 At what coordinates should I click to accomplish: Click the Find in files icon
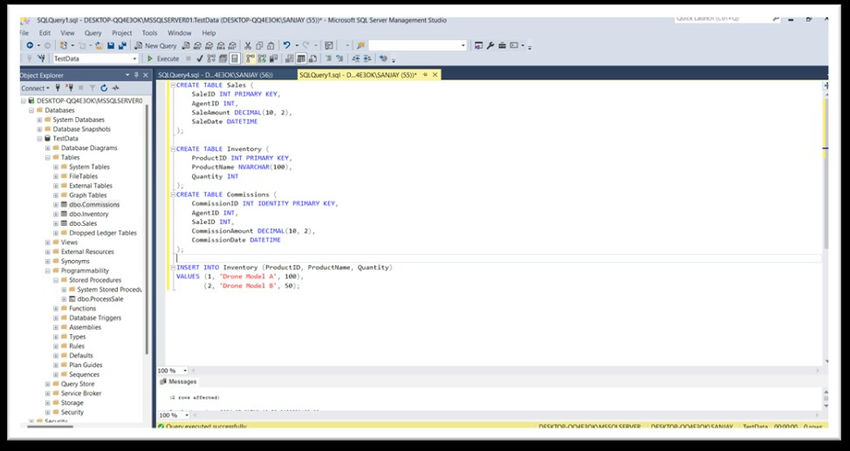[360, 46]
